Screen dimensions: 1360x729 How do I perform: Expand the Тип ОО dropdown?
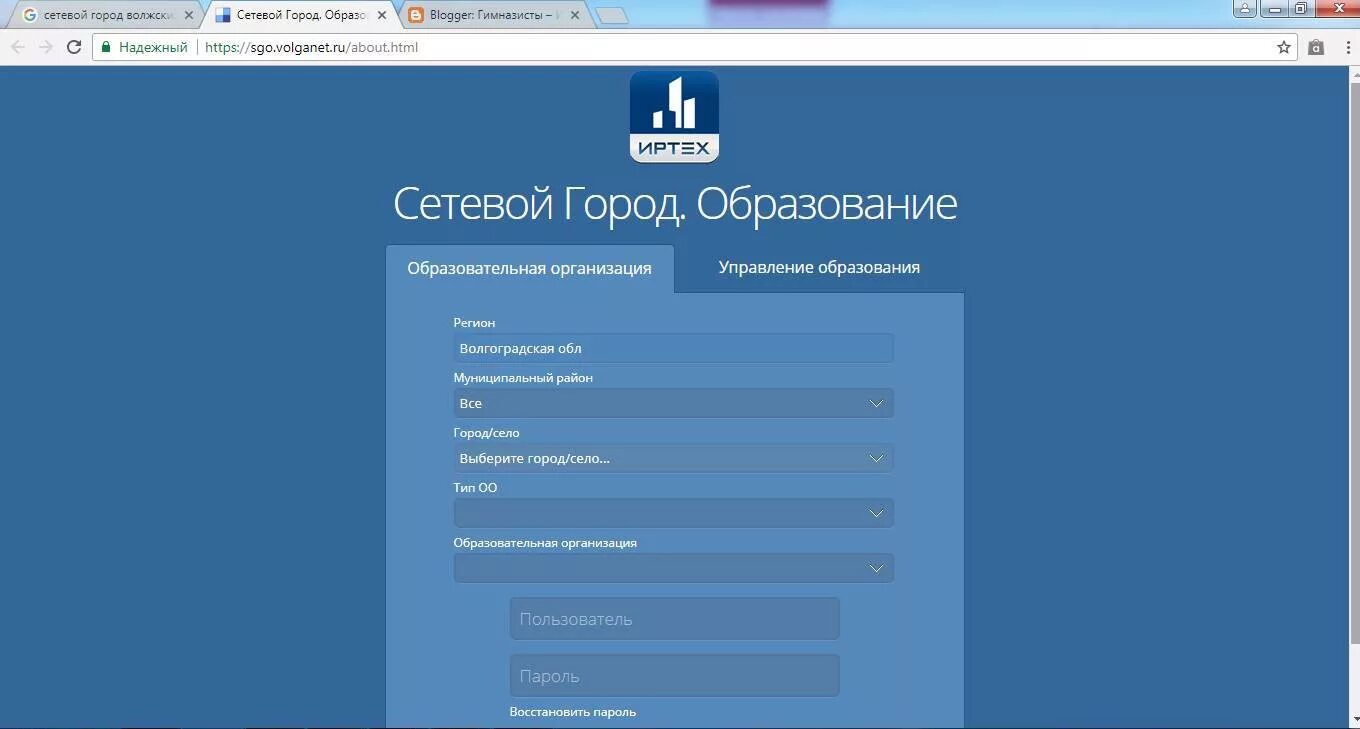[x=673, y=513]
